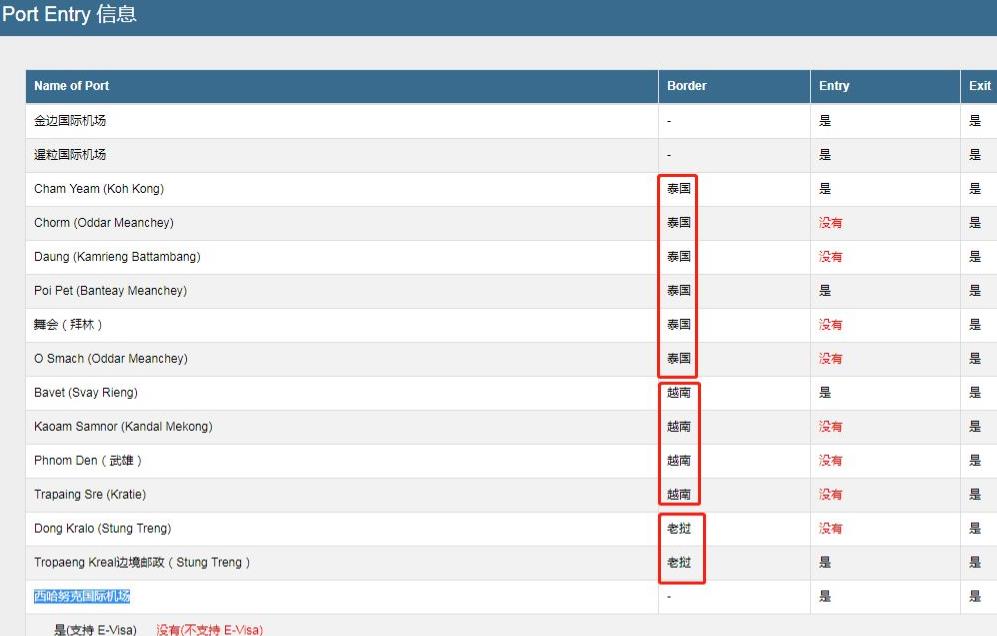Click the highlighted 西哈努克国际机场 text
This screenshot has height=636, width=997.
point(82,597)
